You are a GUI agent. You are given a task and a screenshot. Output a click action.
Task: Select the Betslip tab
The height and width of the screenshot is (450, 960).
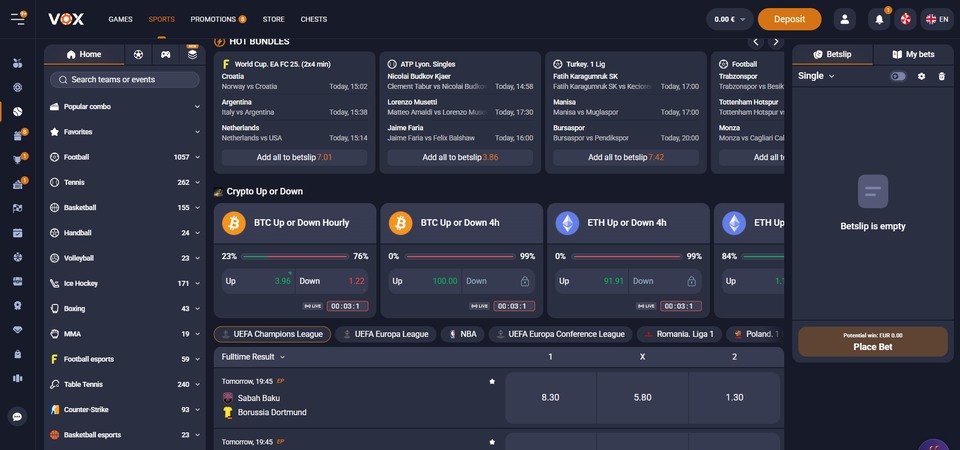(832, 54)
